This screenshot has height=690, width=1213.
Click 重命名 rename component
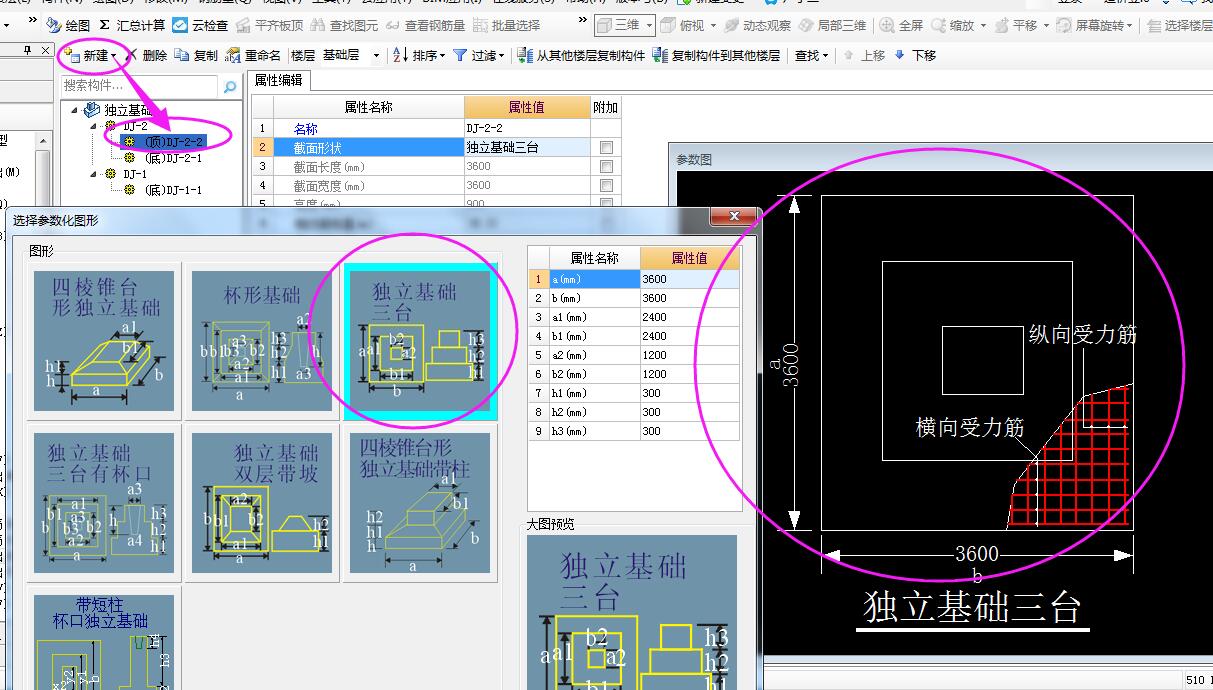point(253,56)
